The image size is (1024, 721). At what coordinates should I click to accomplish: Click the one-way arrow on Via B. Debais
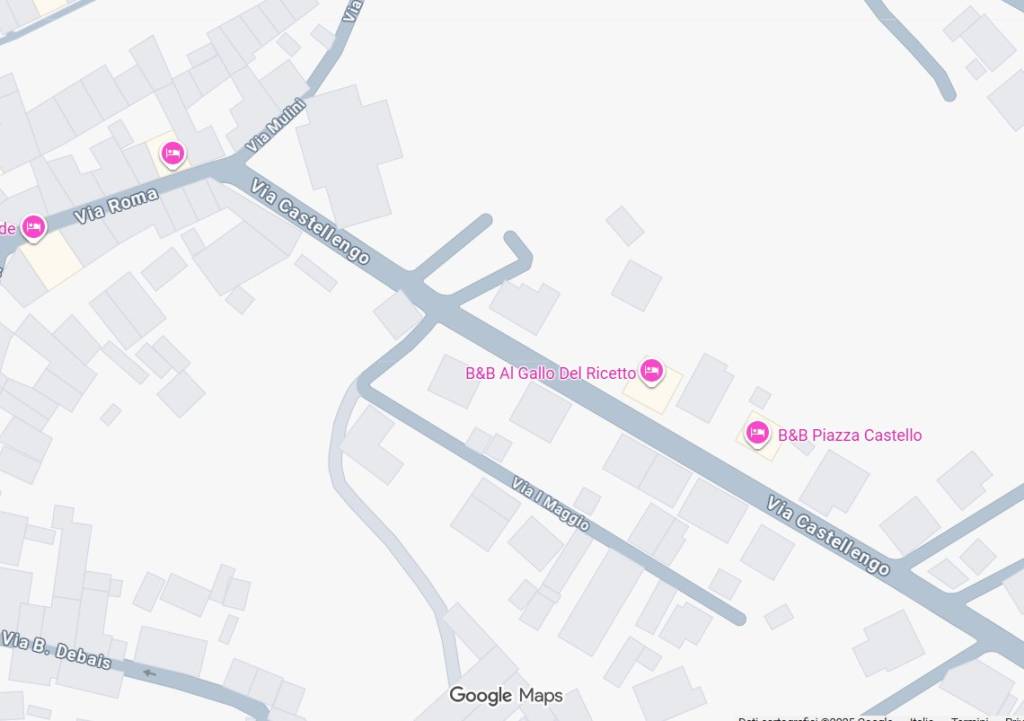click(x=150, y=673)
